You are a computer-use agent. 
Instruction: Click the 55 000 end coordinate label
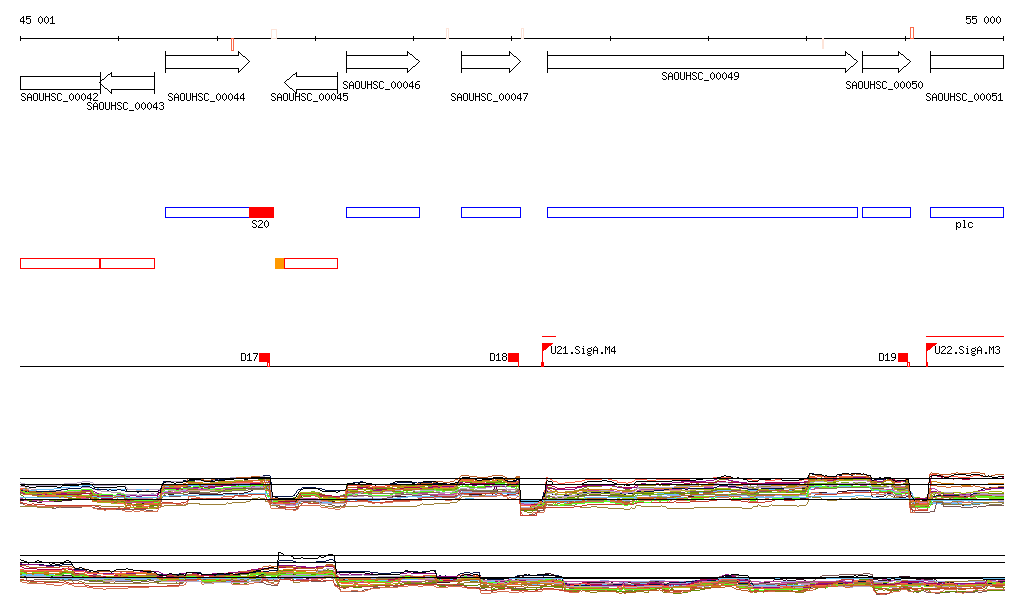coord(983,20)
